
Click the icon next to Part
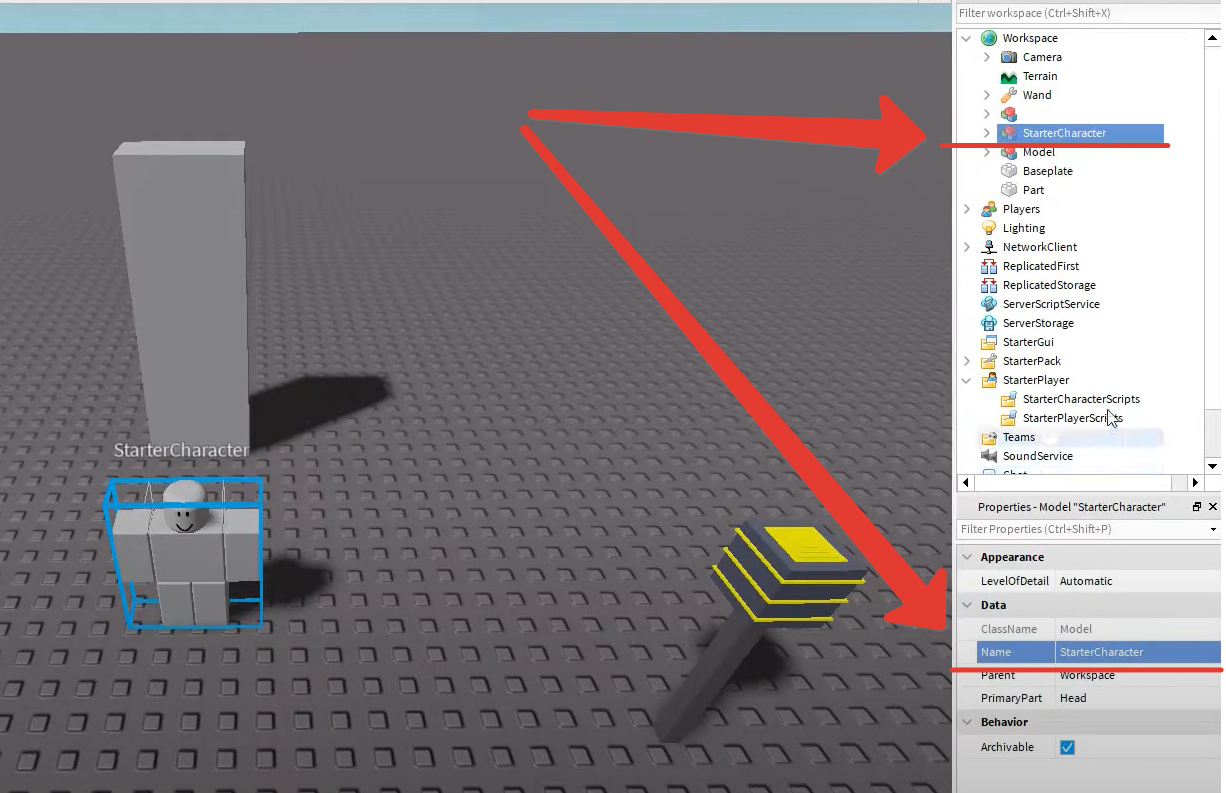point(1009,190)
